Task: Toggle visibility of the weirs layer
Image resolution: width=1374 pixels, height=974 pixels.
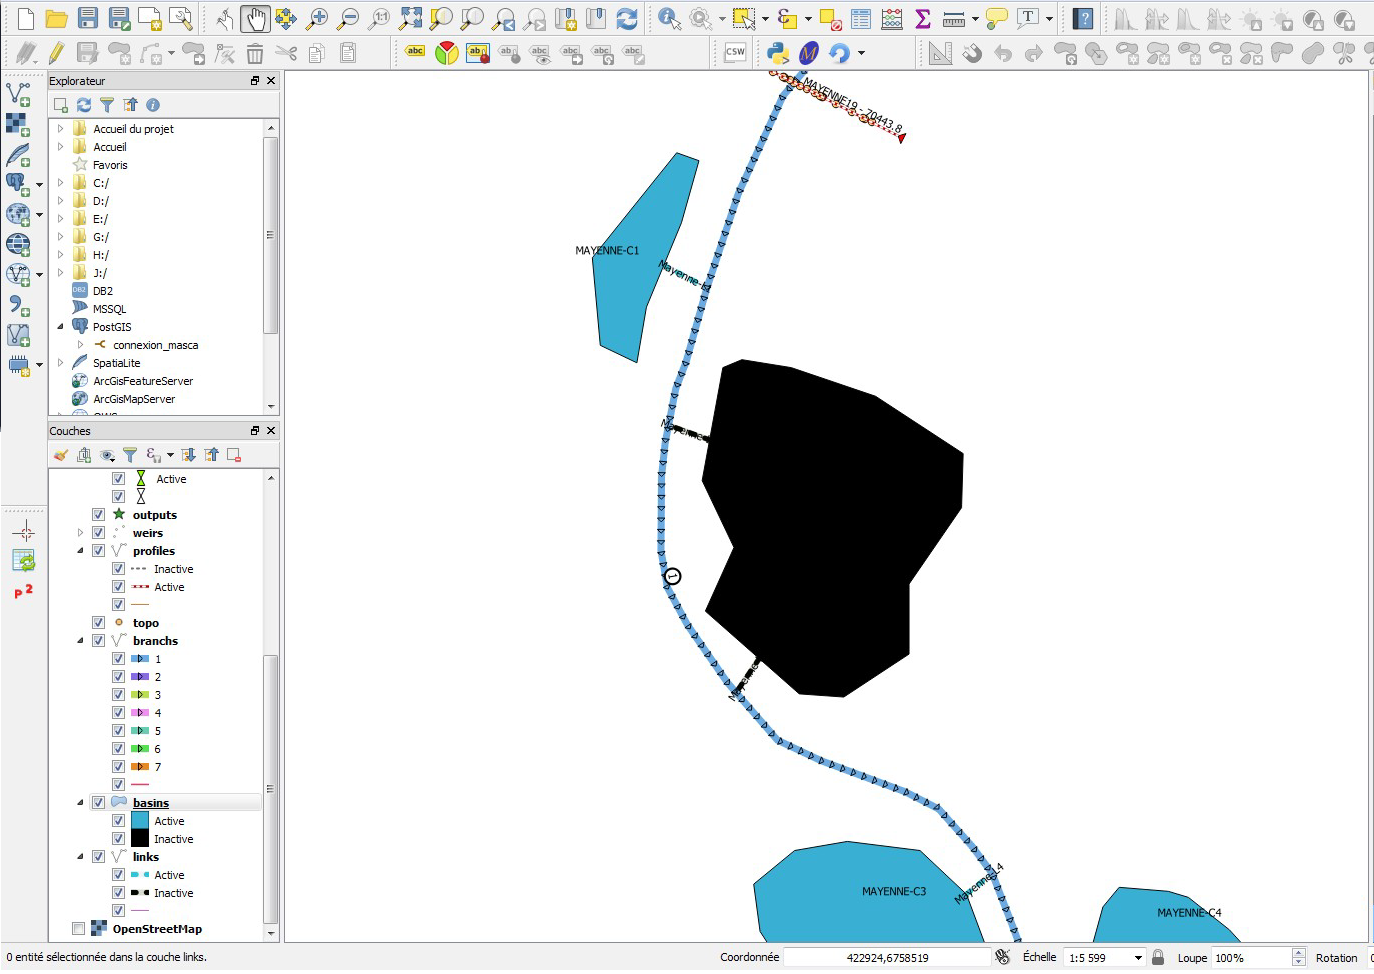Action: pos(98,533)
